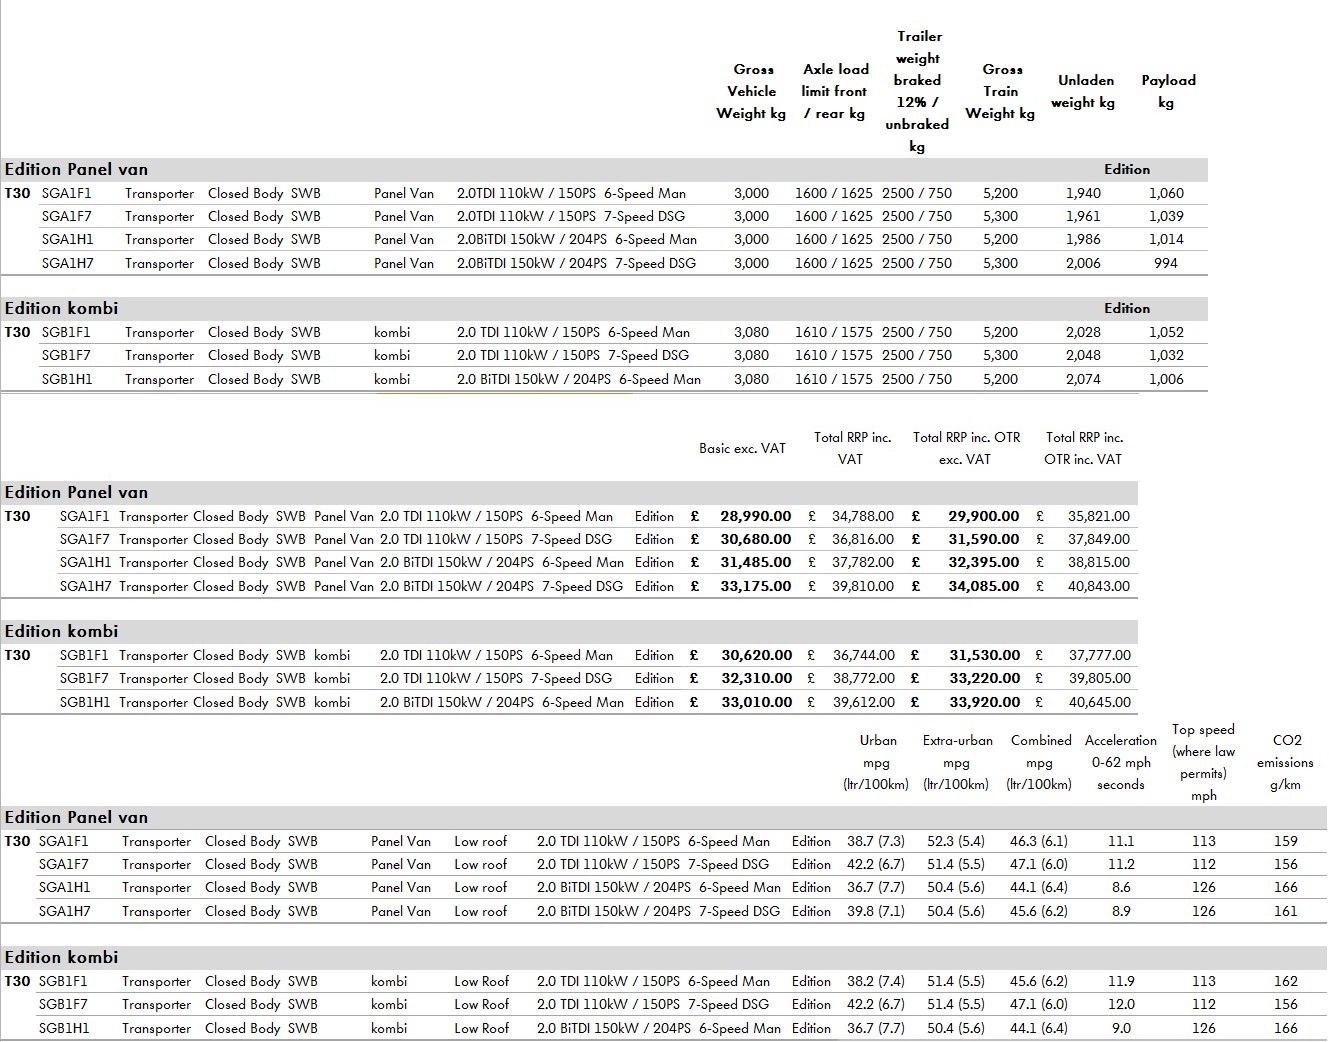Click the CO2 emissions g/km header
1329x1042 pixels.
coord(1285,762)
